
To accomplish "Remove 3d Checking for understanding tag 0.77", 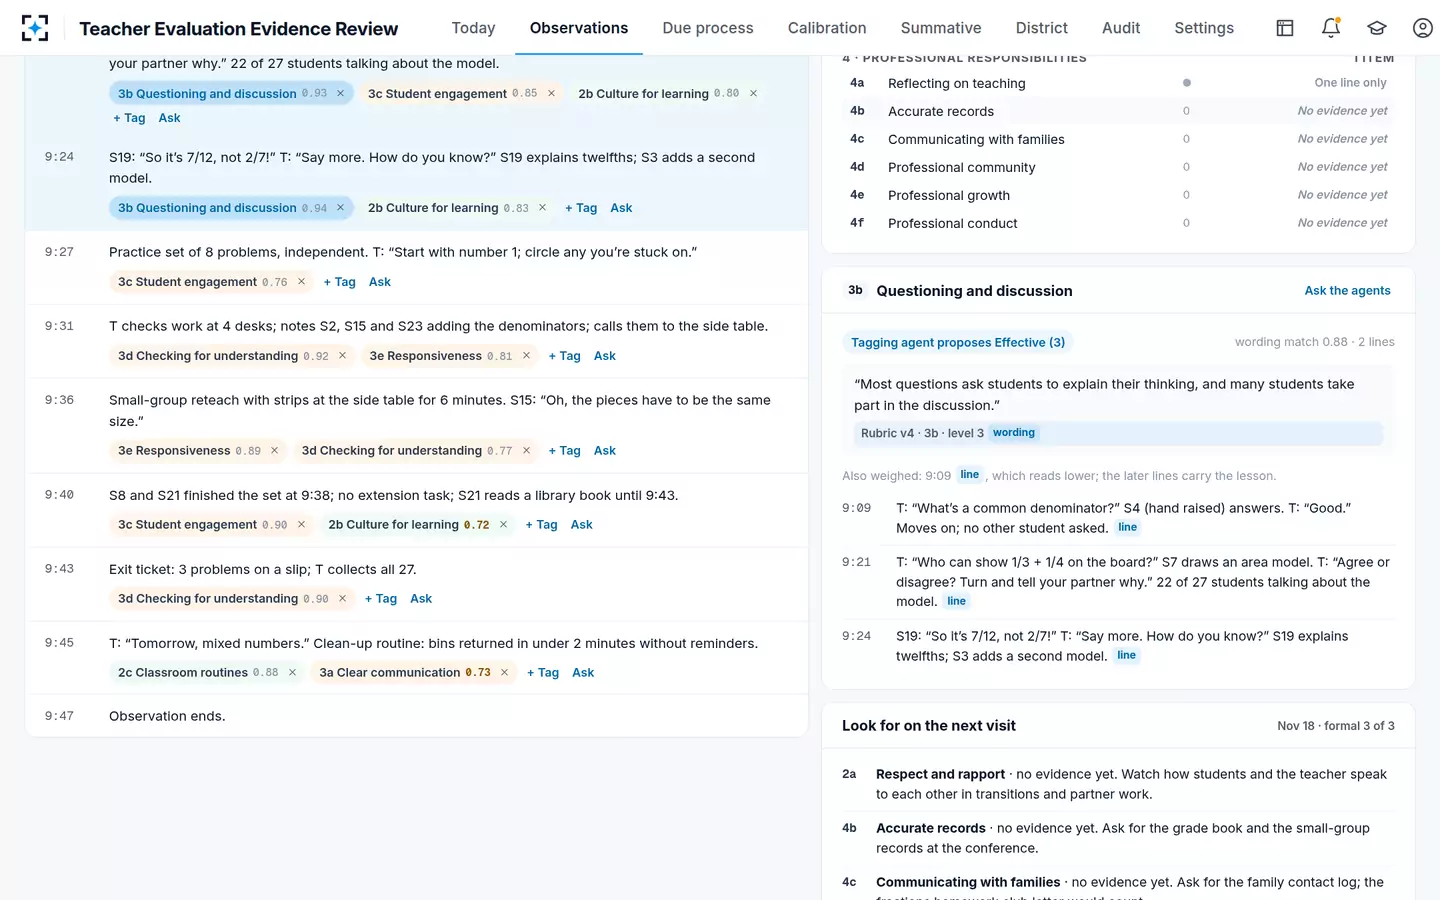I will tap(526, 451).
